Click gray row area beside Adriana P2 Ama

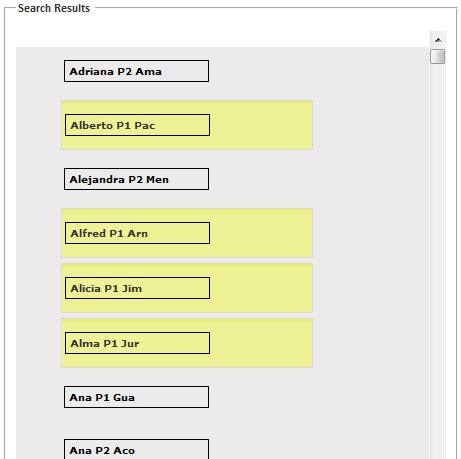click(318, 71)
